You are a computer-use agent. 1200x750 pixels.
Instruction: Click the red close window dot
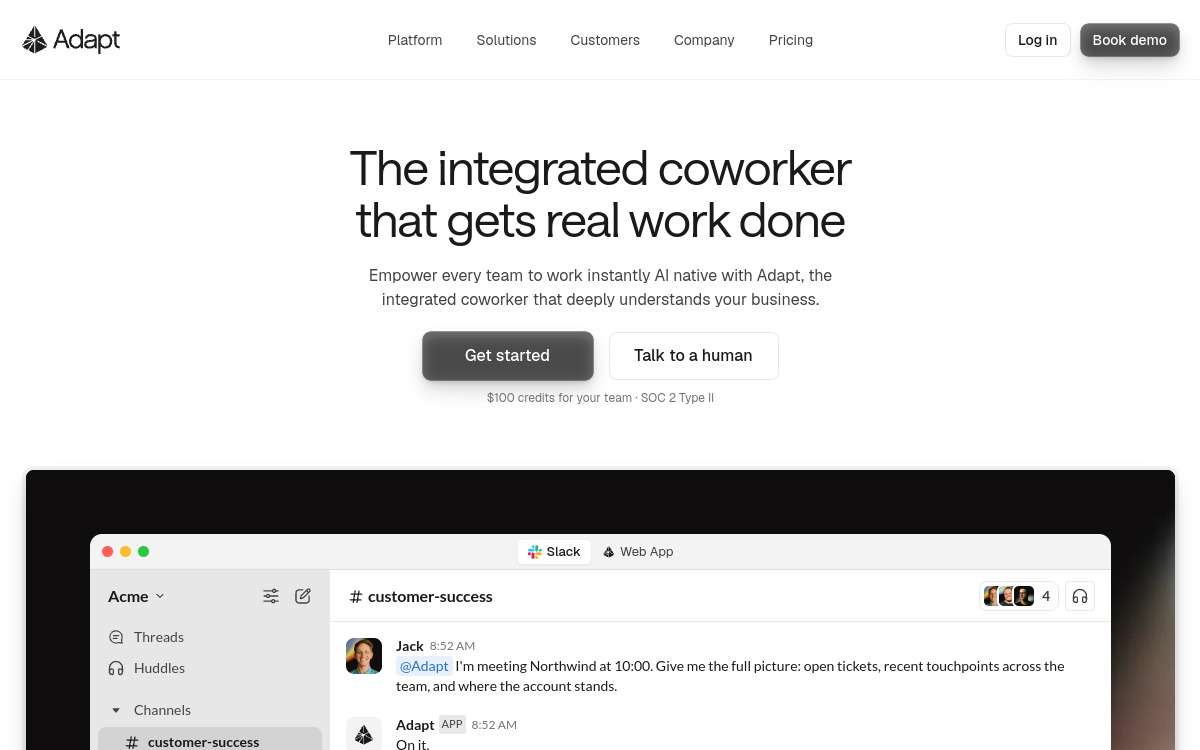click(x=108, y=552)
